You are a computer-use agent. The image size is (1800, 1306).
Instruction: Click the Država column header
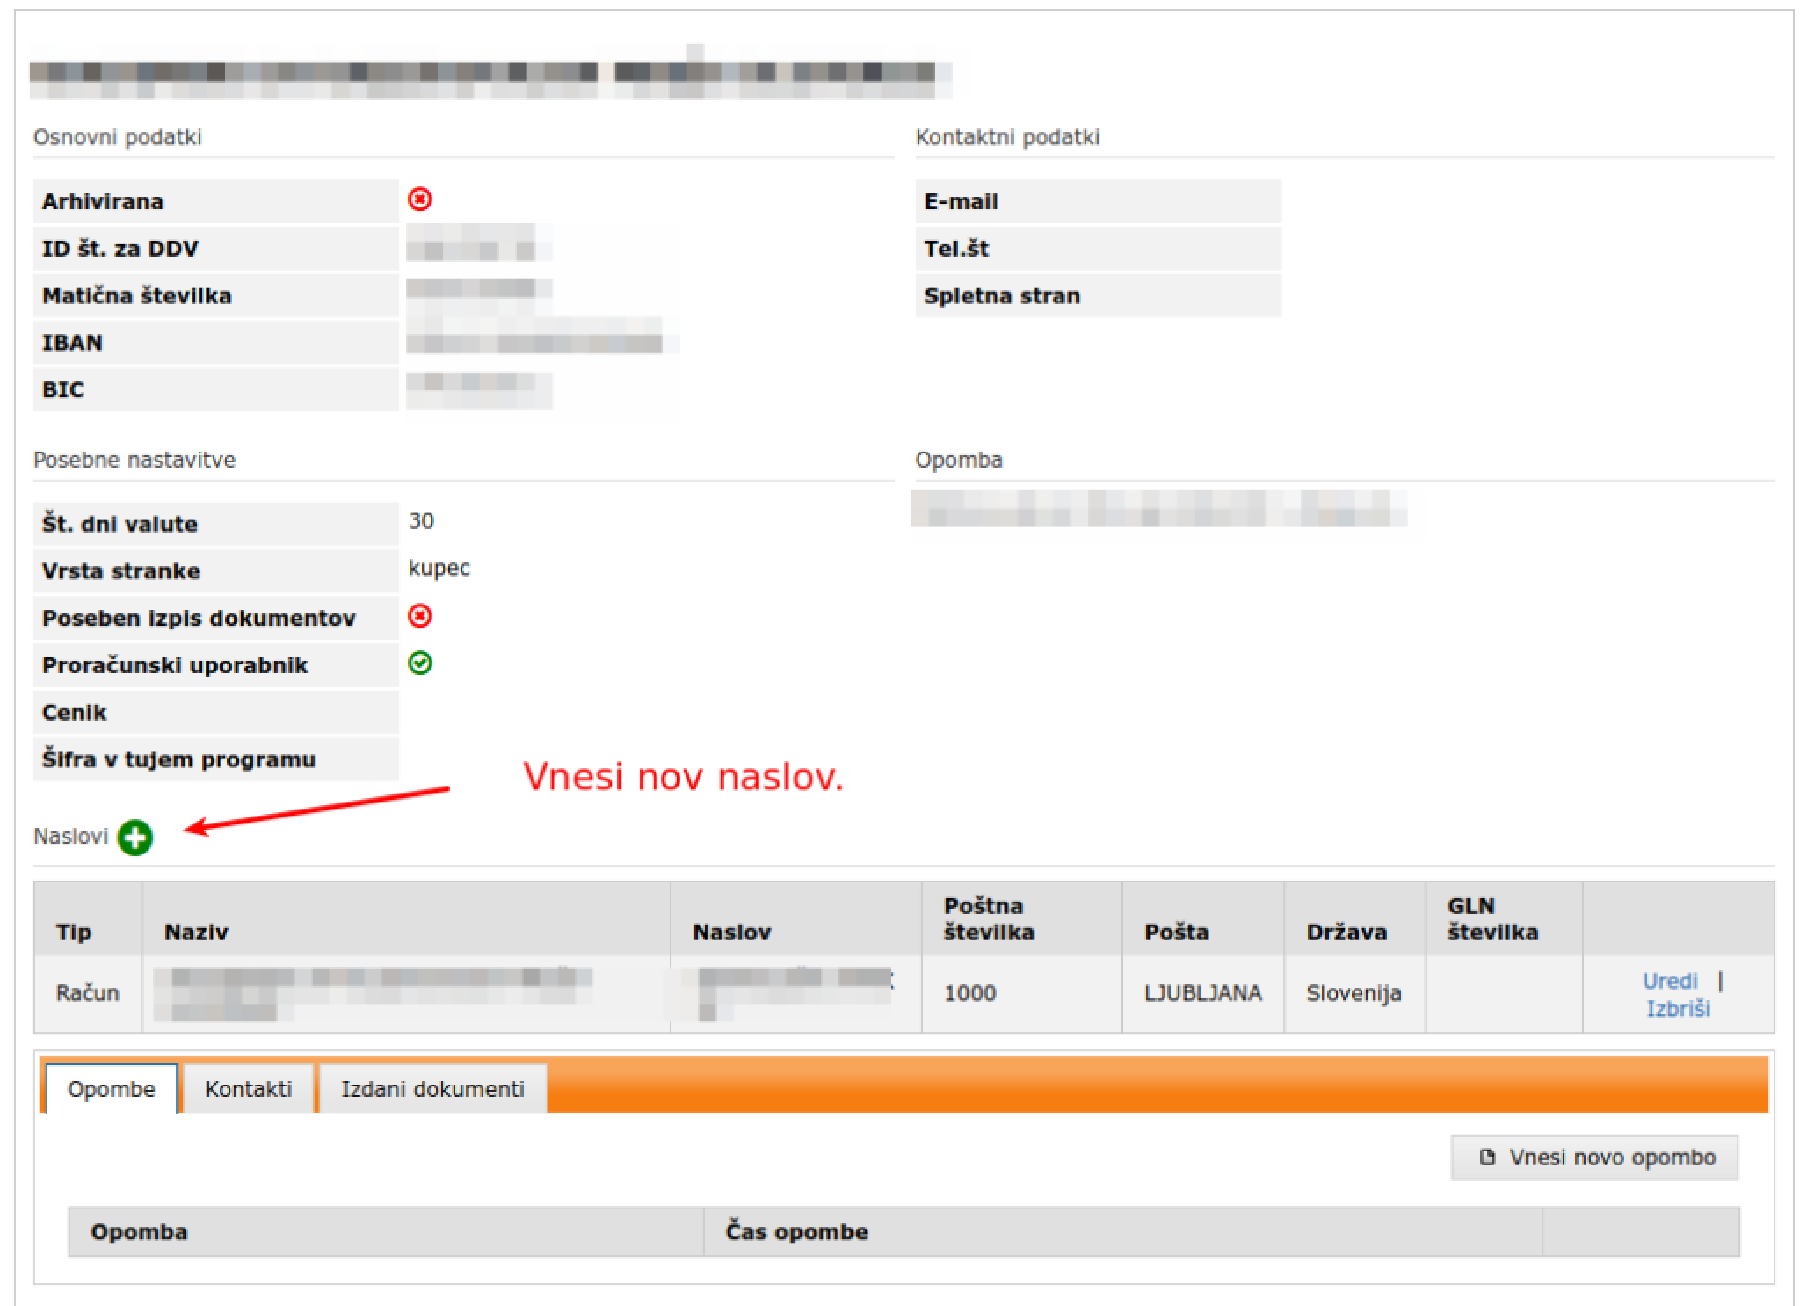point(1346,932)
